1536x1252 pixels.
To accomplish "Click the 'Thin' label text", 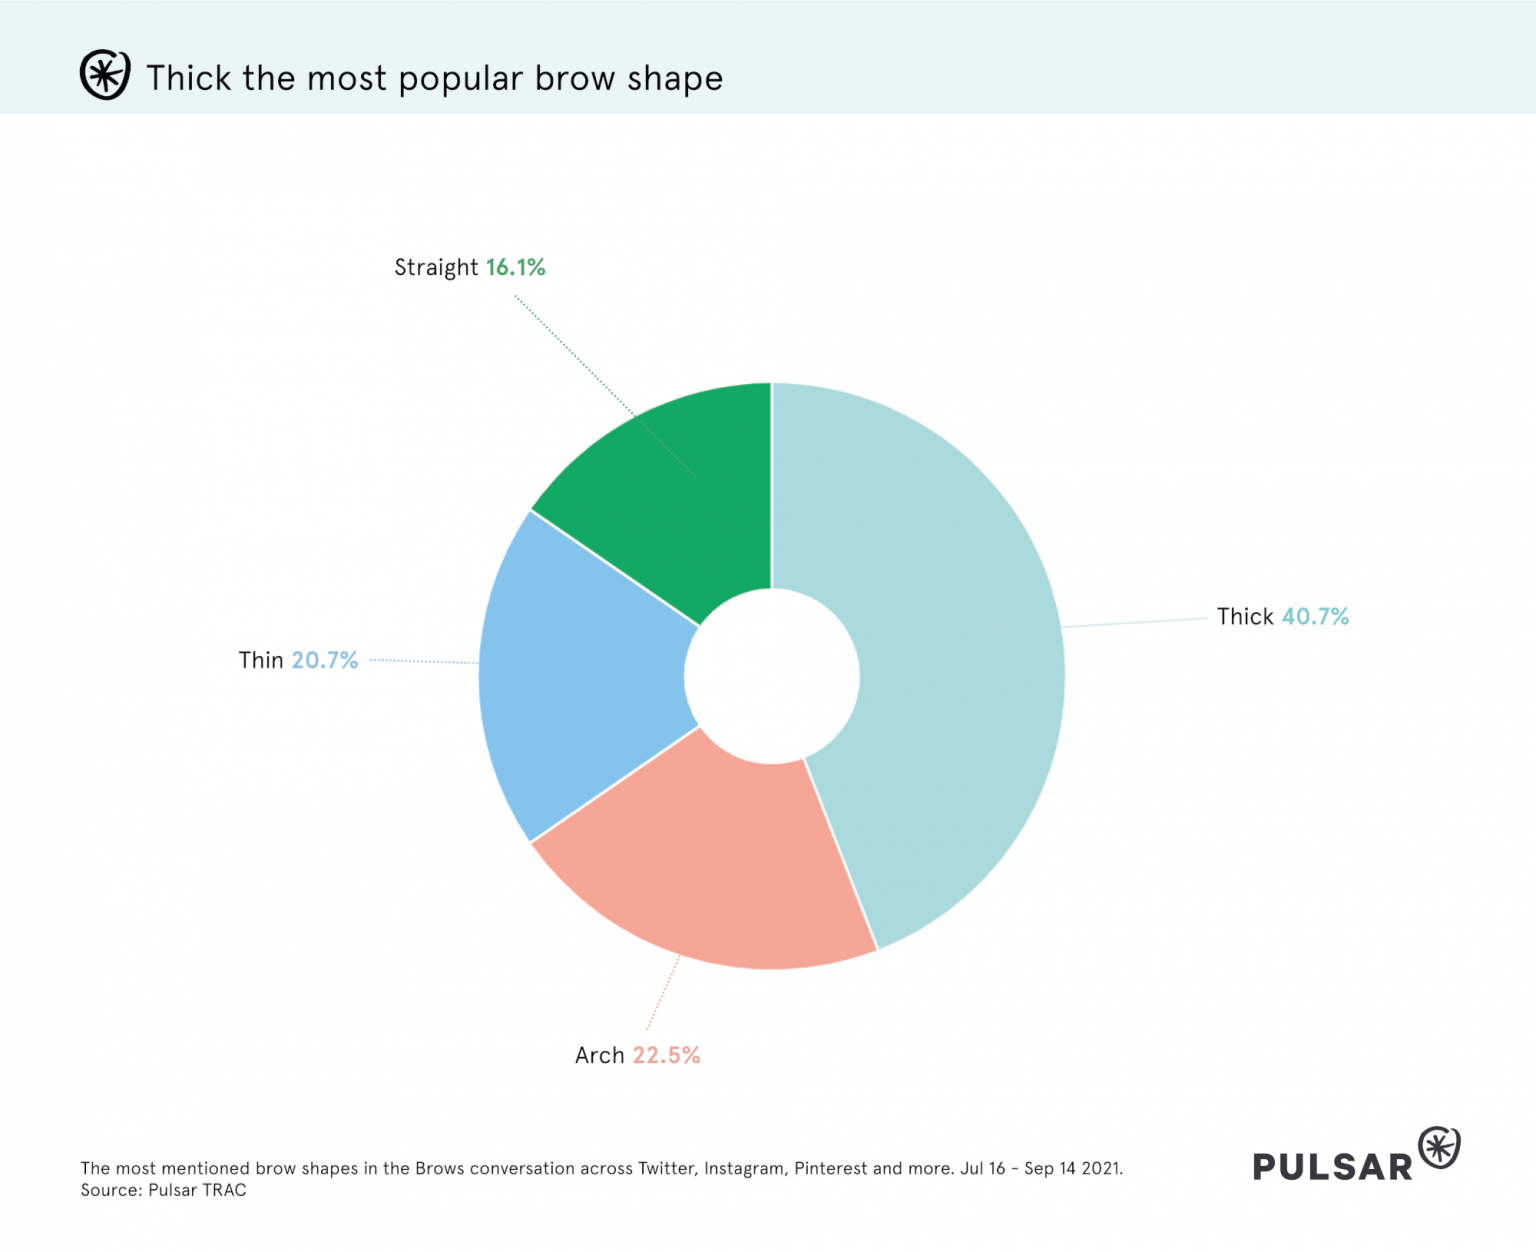I will click(x=261, y=660).
